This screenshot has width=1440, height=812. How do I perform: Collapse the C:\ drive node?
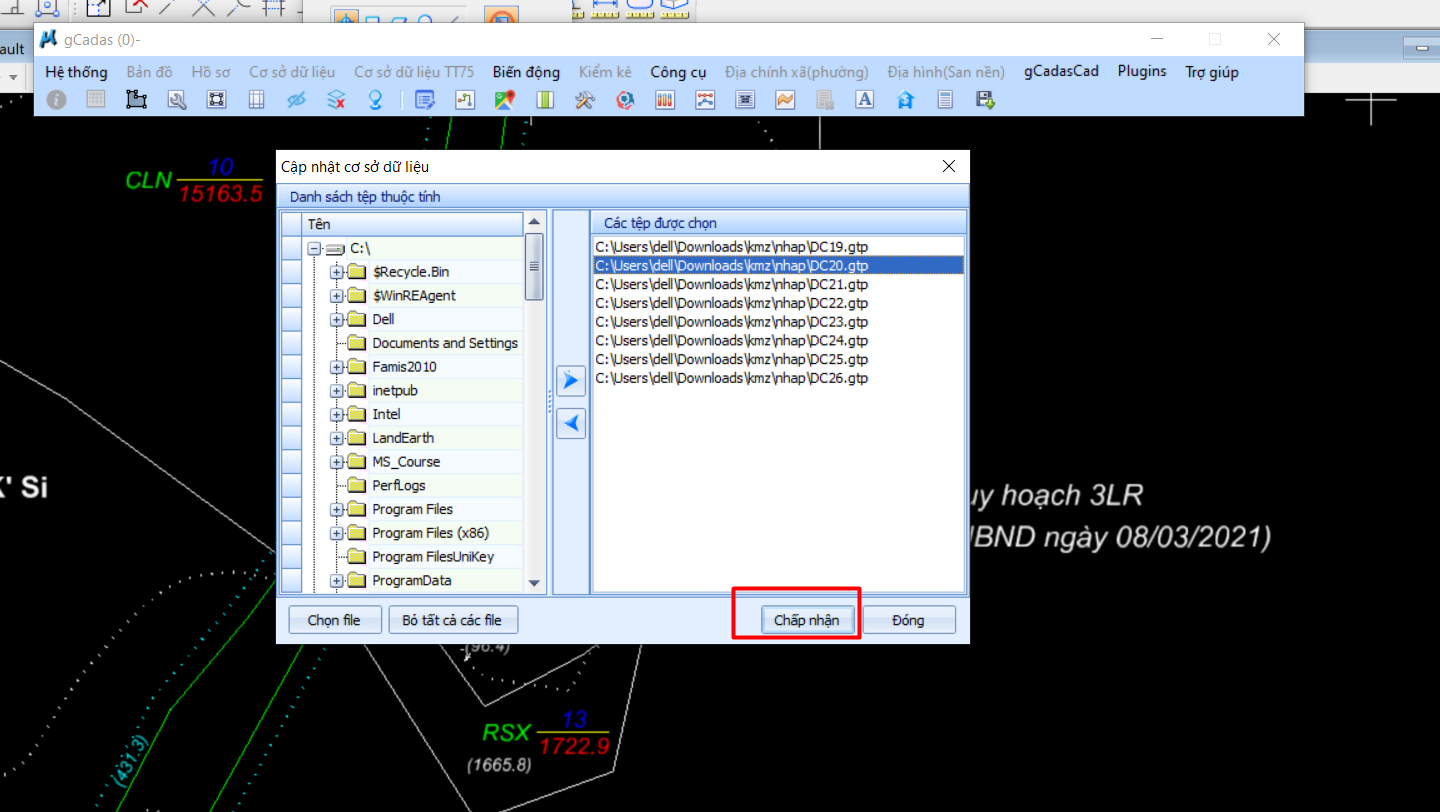(x=314, y=248)
